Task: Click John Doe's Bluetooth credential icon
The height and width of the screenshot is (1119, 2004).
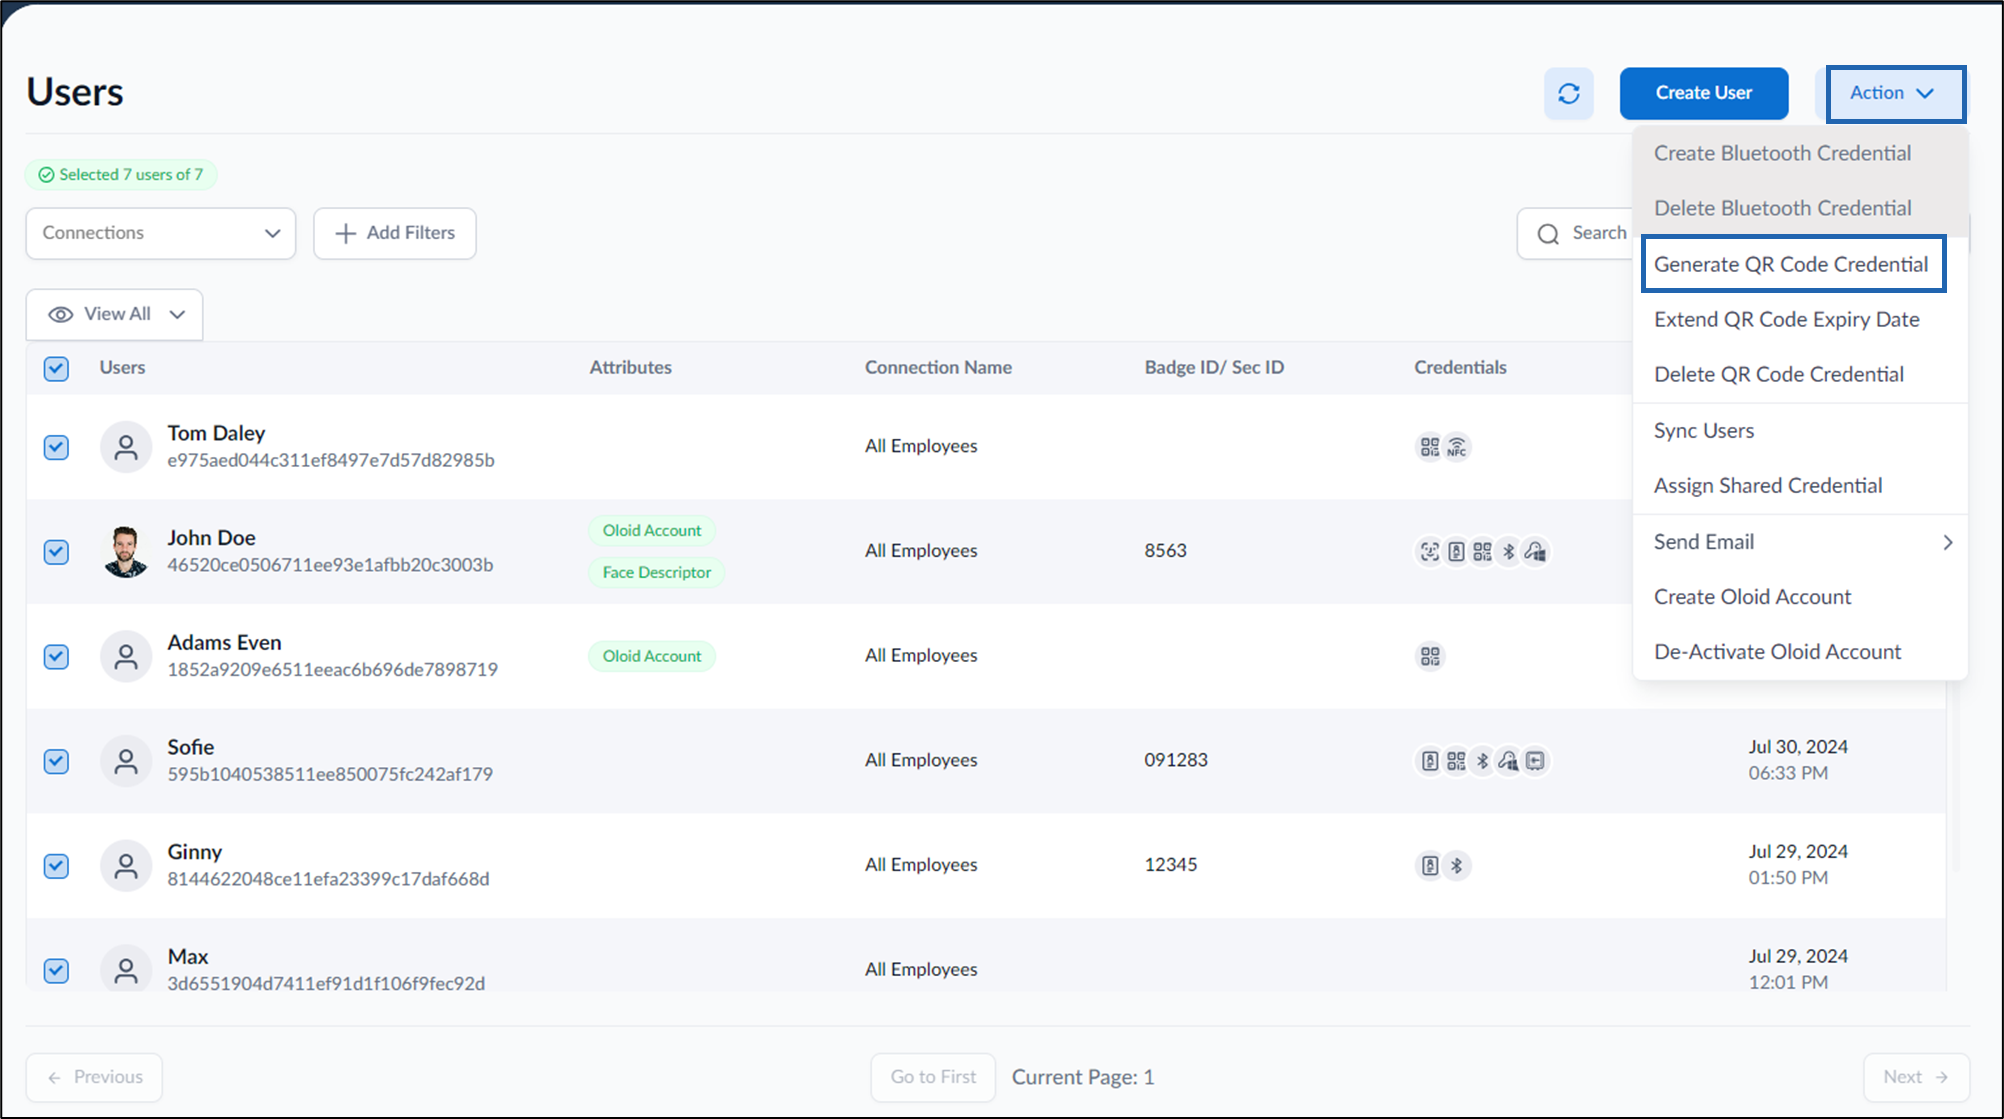Action: [1508, 551]
